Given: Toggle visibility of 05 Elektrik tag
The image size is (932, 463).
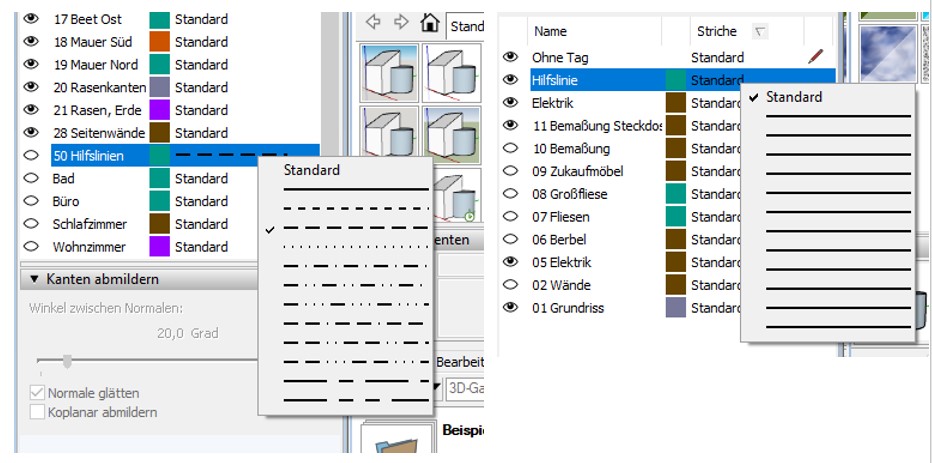Looking at the screenshot, I should tap(511, 262).
